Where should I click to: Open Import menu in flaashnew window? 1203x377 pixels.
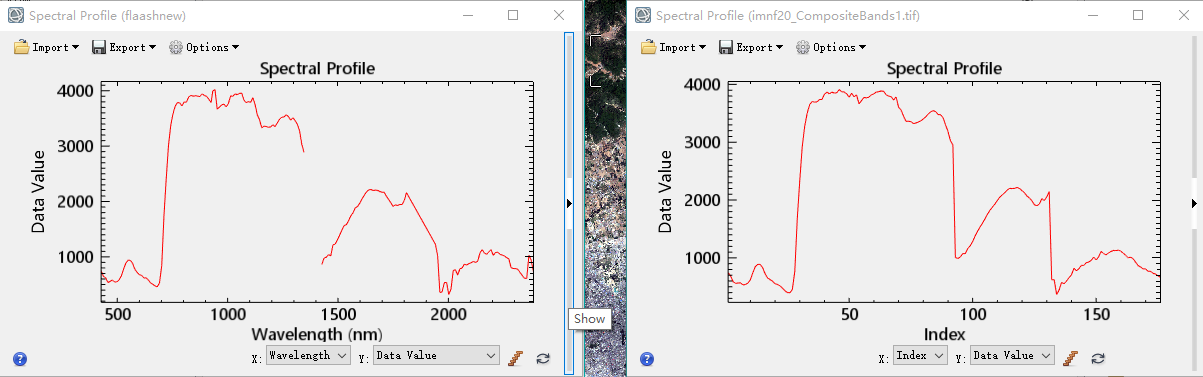click(47, 47)
